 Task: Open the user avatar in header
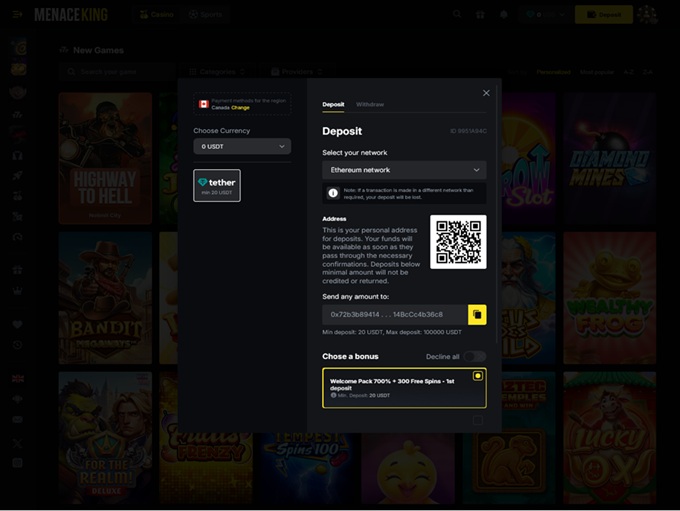pos(647,15)
